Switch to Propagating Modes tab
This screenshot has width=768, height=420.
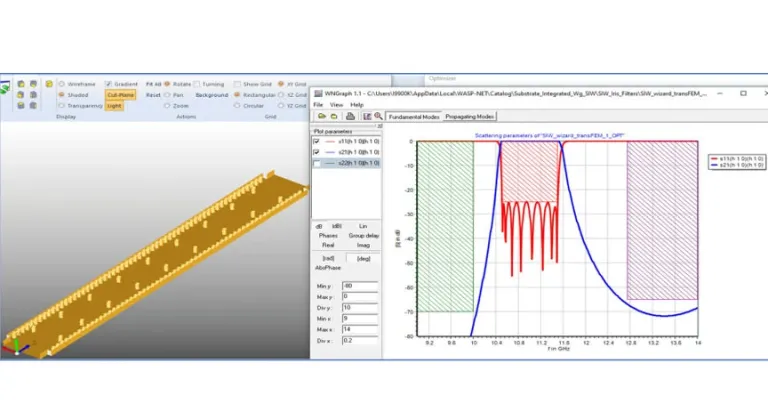pos(469,117)
